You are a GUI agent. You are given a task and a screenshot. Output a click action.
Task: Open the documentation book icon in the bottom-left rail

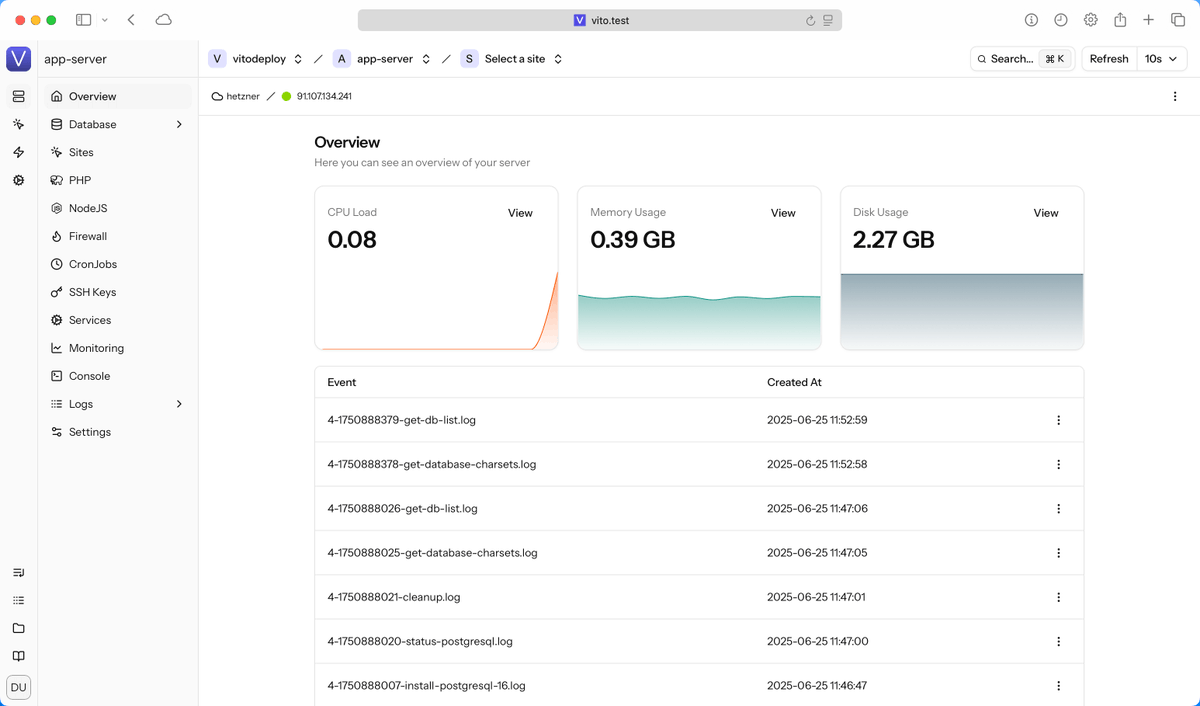pos(18,656)
